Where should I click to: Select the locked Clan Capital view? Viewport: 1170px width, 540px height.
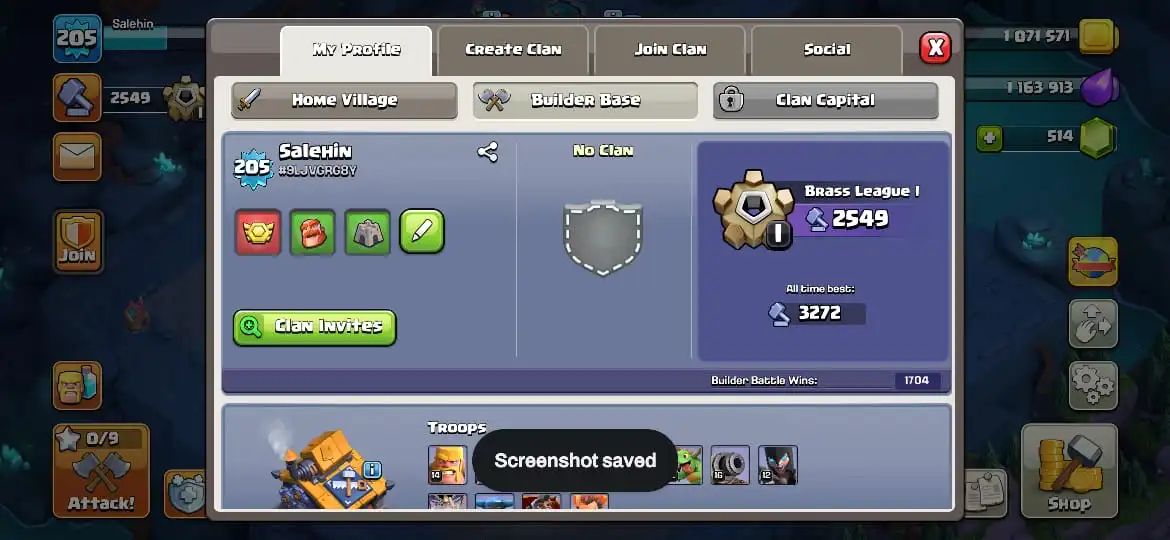coord(825,100)
